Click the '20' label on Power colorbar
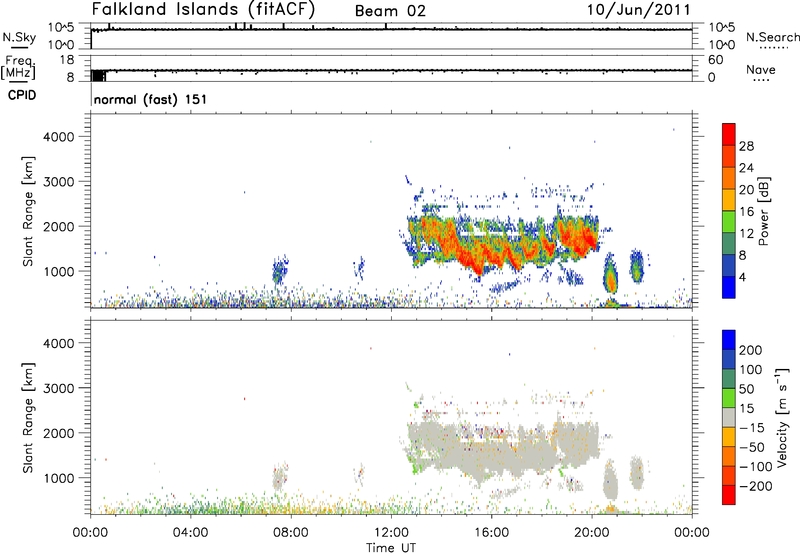The width and height of the screenshot is (800, 554). tap(746, 190)
